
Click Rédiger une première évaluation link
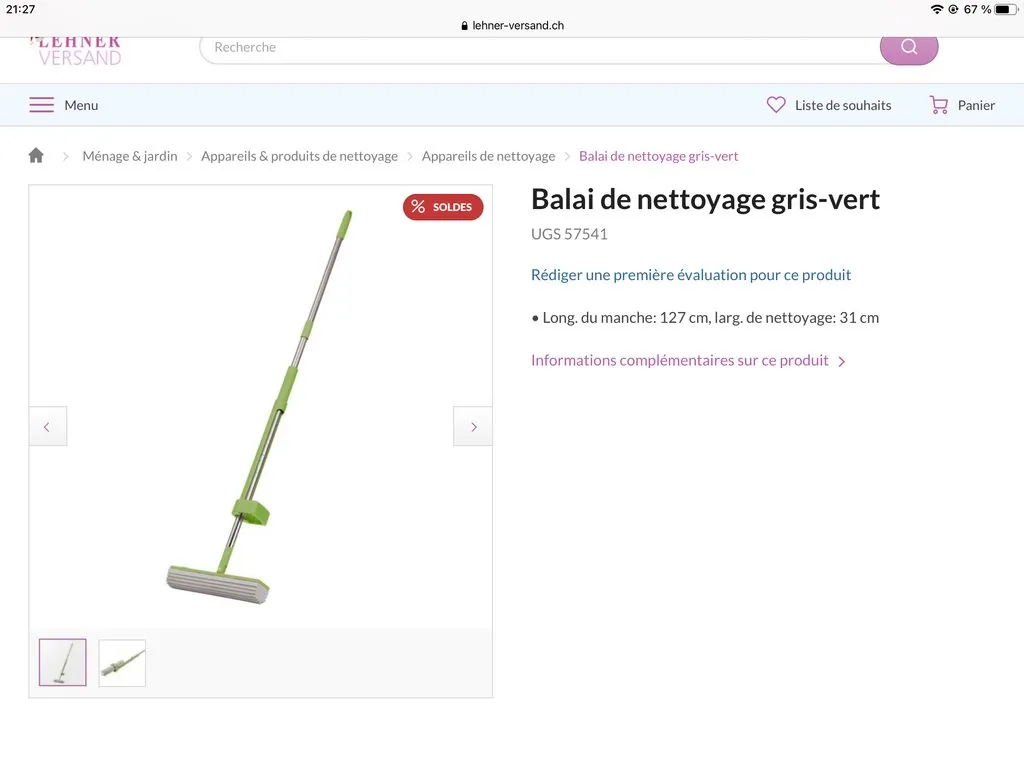(691, 275)
